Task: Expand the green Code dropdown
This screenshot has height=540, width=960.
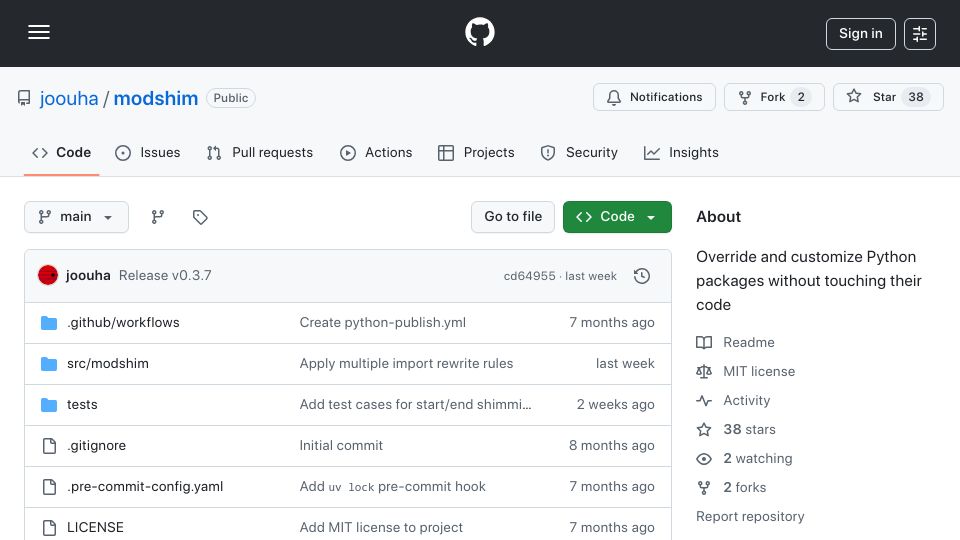Action: pyautogui.click(x=617, y=217)
